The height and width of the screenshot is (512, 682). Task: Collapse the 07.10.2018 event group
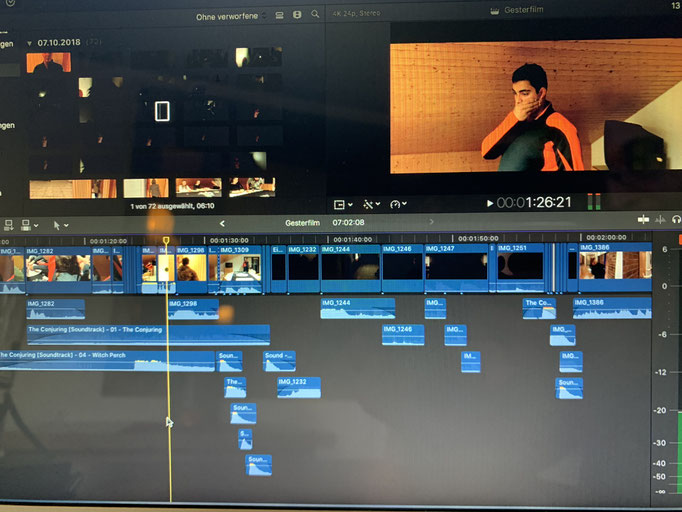29,43
